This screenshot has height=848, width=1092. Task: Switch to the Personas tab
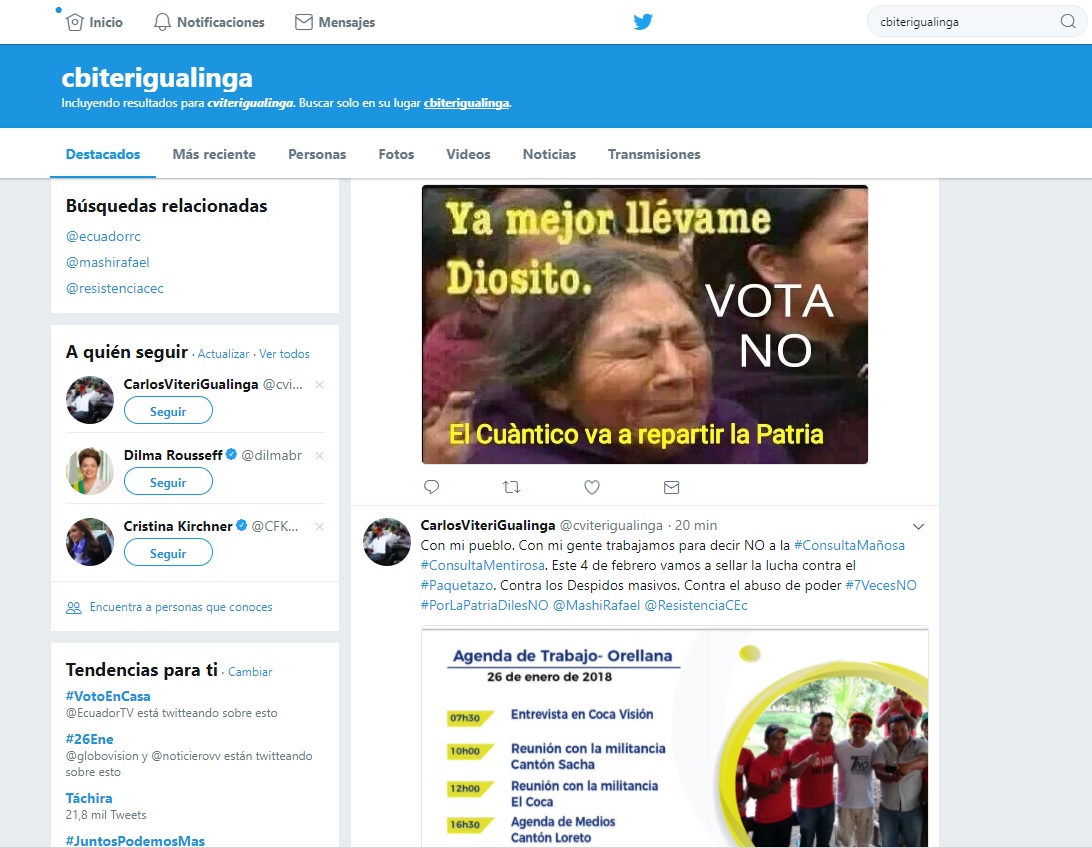pos(317,154)
